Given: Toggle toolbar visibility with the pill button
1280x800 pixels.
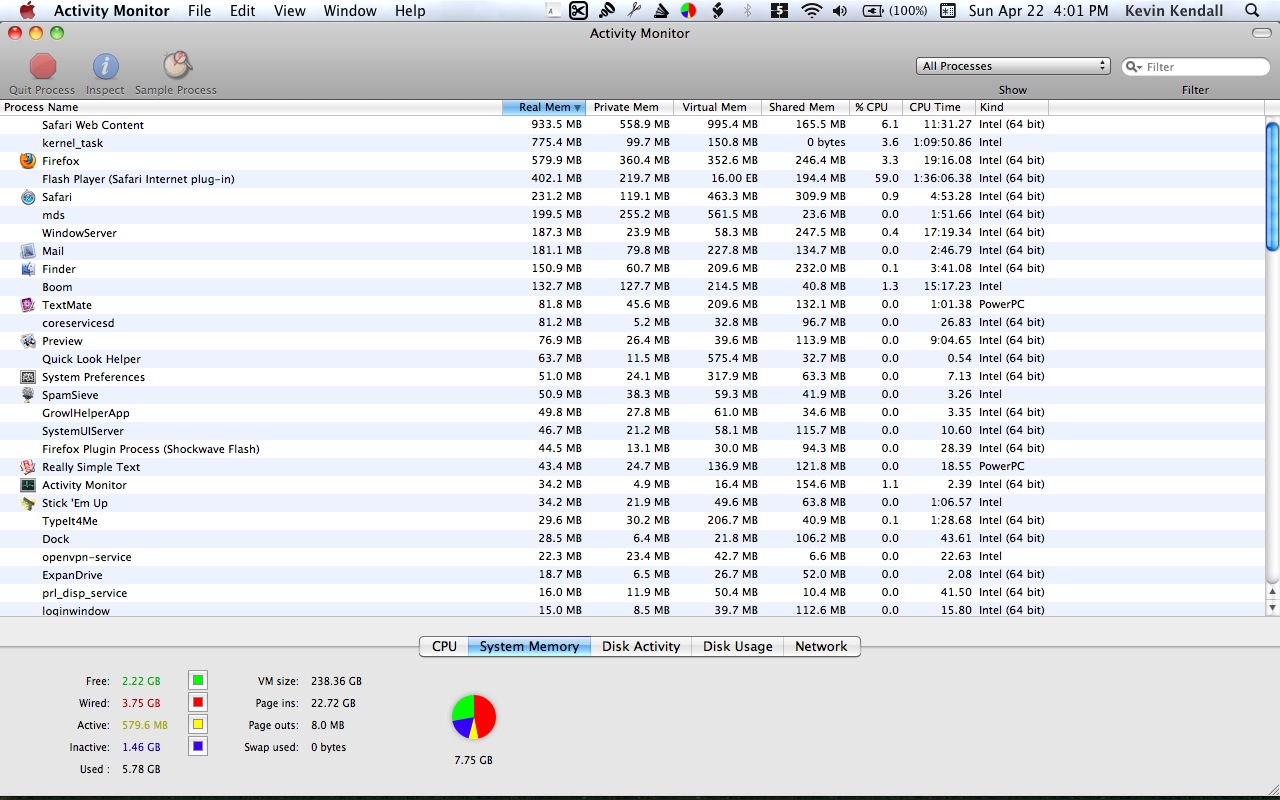Looking at the screenshot, I should (x=1262, y=33).
